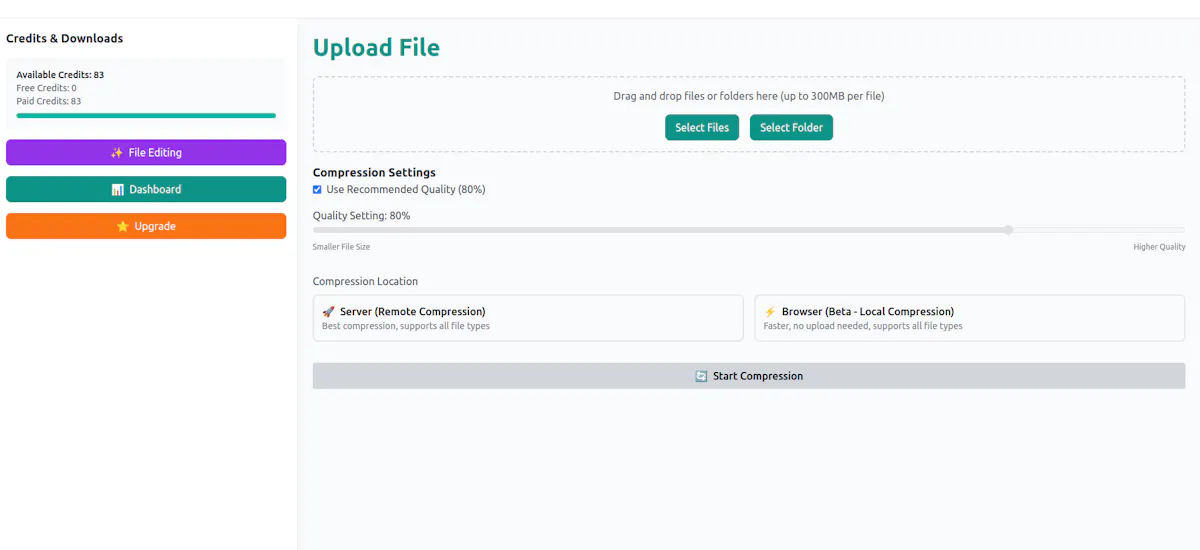Toggle Use Recommended Quality checkbox

317,190
